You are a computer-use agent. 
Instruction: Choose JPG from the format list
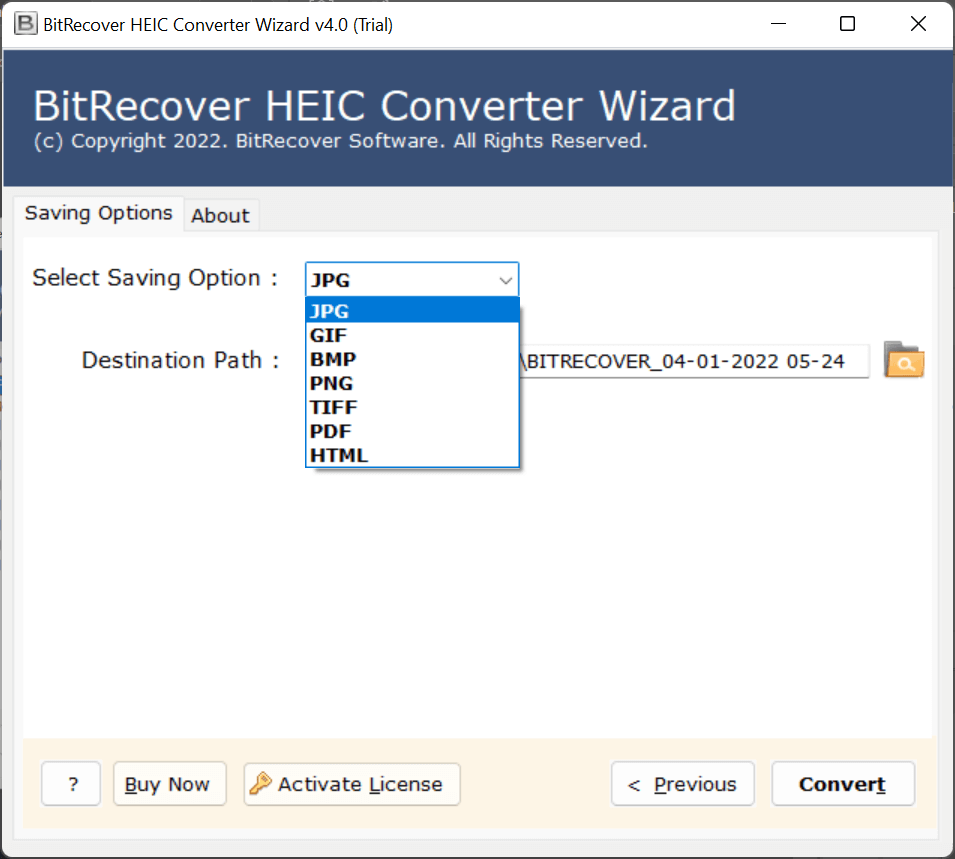(412, 311)
